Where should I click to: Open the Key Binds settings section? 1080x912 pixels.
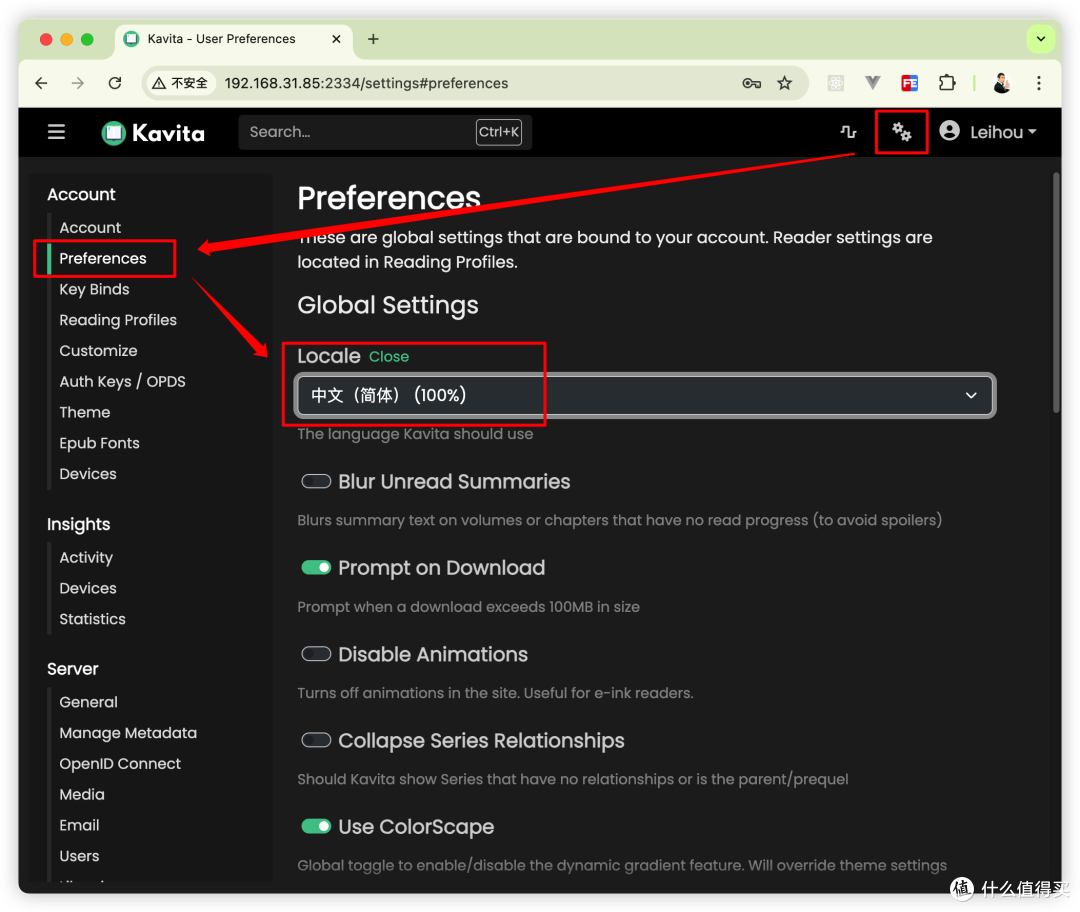[94, 289]
